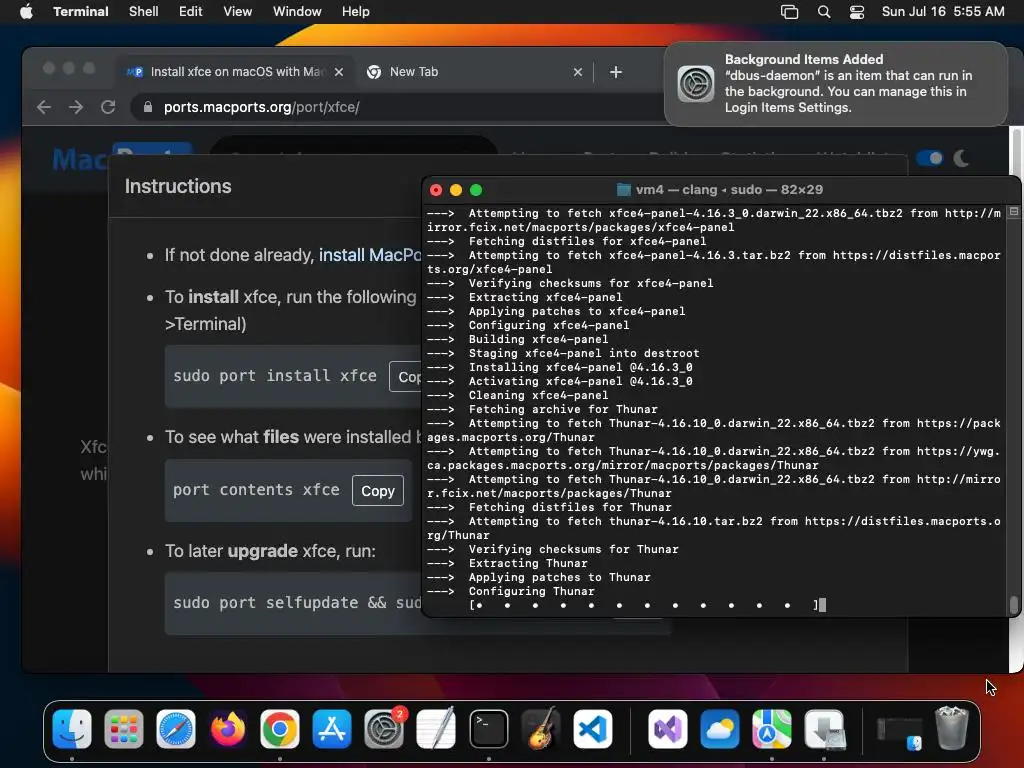Launch Firefox from the Dock
The width and height of the screenshot is (1024, 768).
click(x=228, y=729)
